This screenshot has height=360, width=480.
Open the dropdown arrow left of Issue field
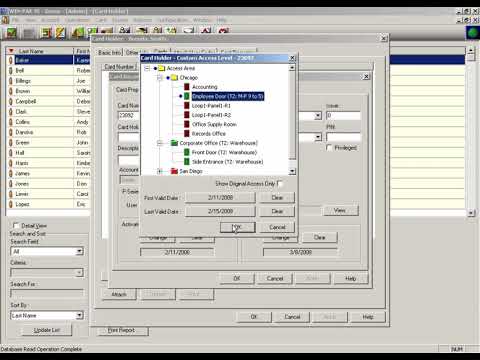pyautogui.click(x=318, y=116)
